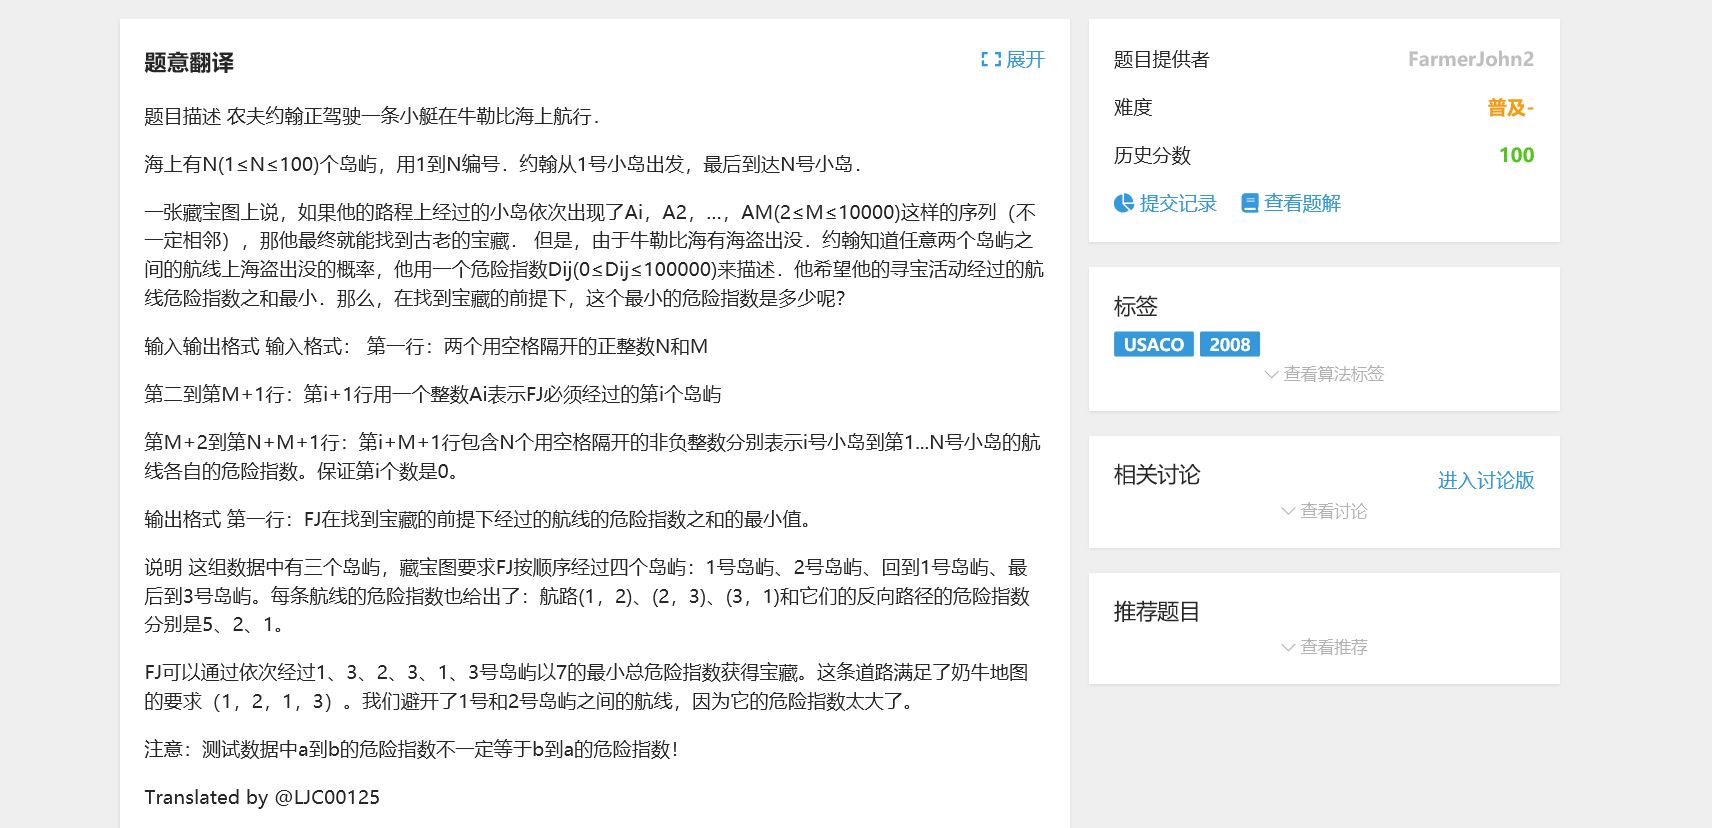Click the 标签 section heading
The width and height of the screenshot is (1712, 828).
tap(1136, 306)
